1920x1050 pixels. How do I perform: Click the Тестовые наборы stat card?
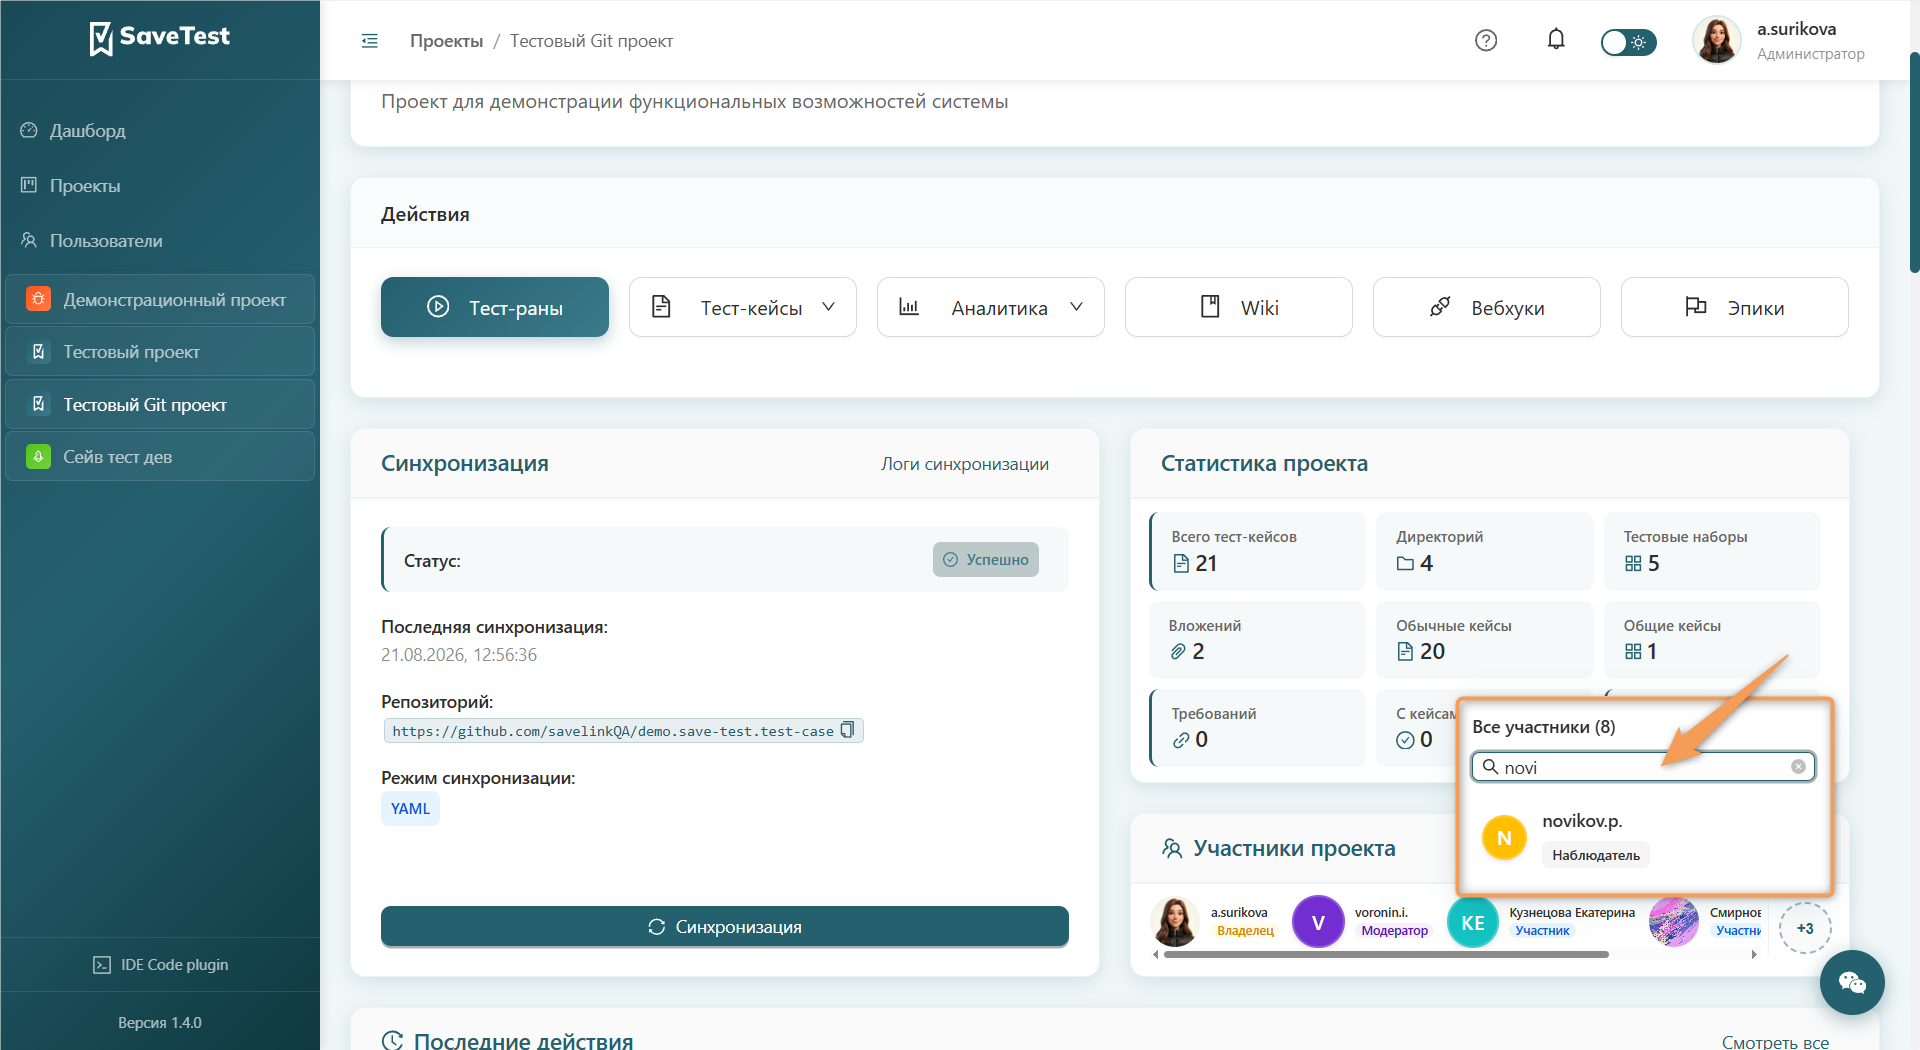point(1712,551)
